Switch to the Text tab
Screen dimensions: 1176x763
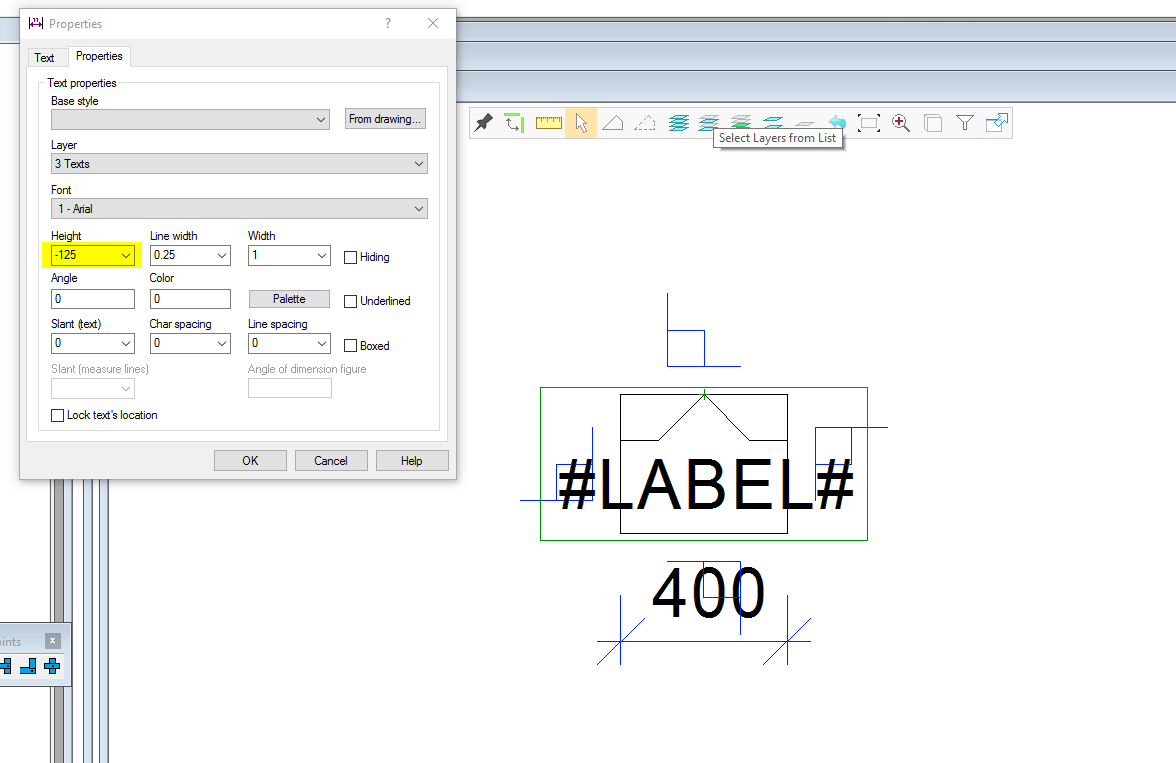point(46,57)
